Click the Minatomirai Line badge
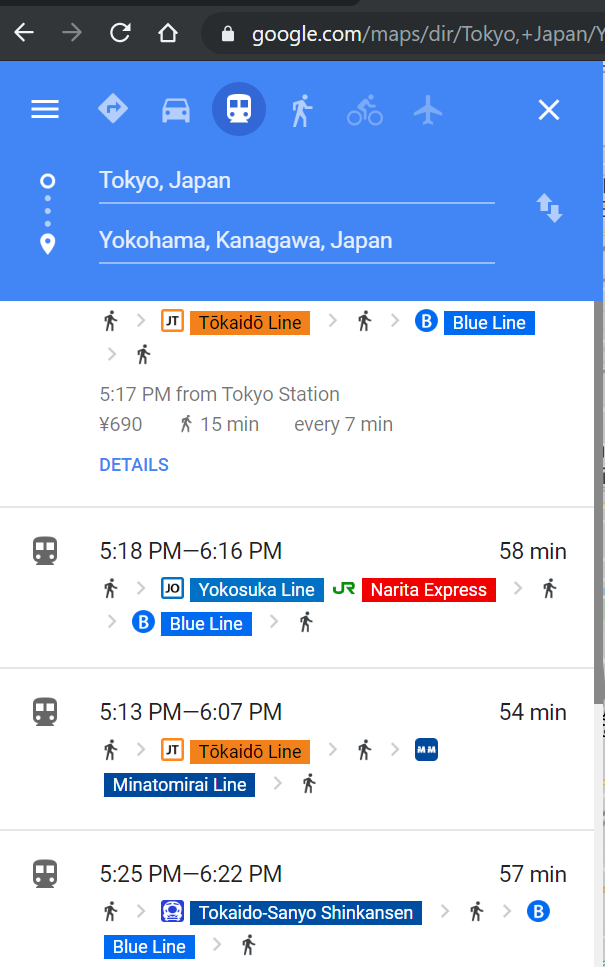605x967 pixels. click(179, 785)
